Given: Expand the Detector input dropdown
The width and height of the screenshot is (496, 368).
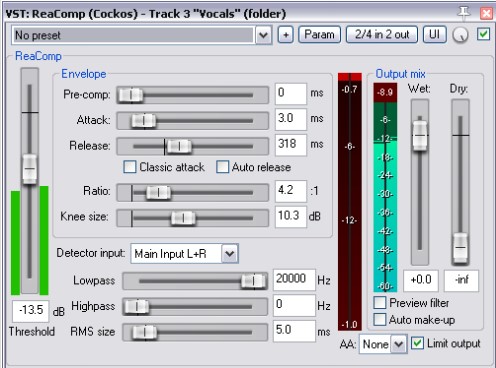Looking at the screenshot, I should coord(230,254).
